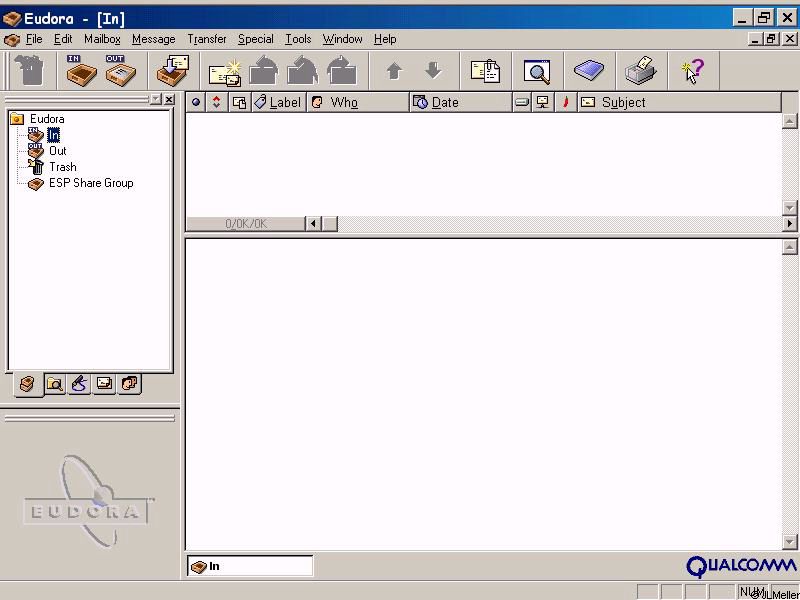Open the Window menu
The image size is (800, 600).
342,39
